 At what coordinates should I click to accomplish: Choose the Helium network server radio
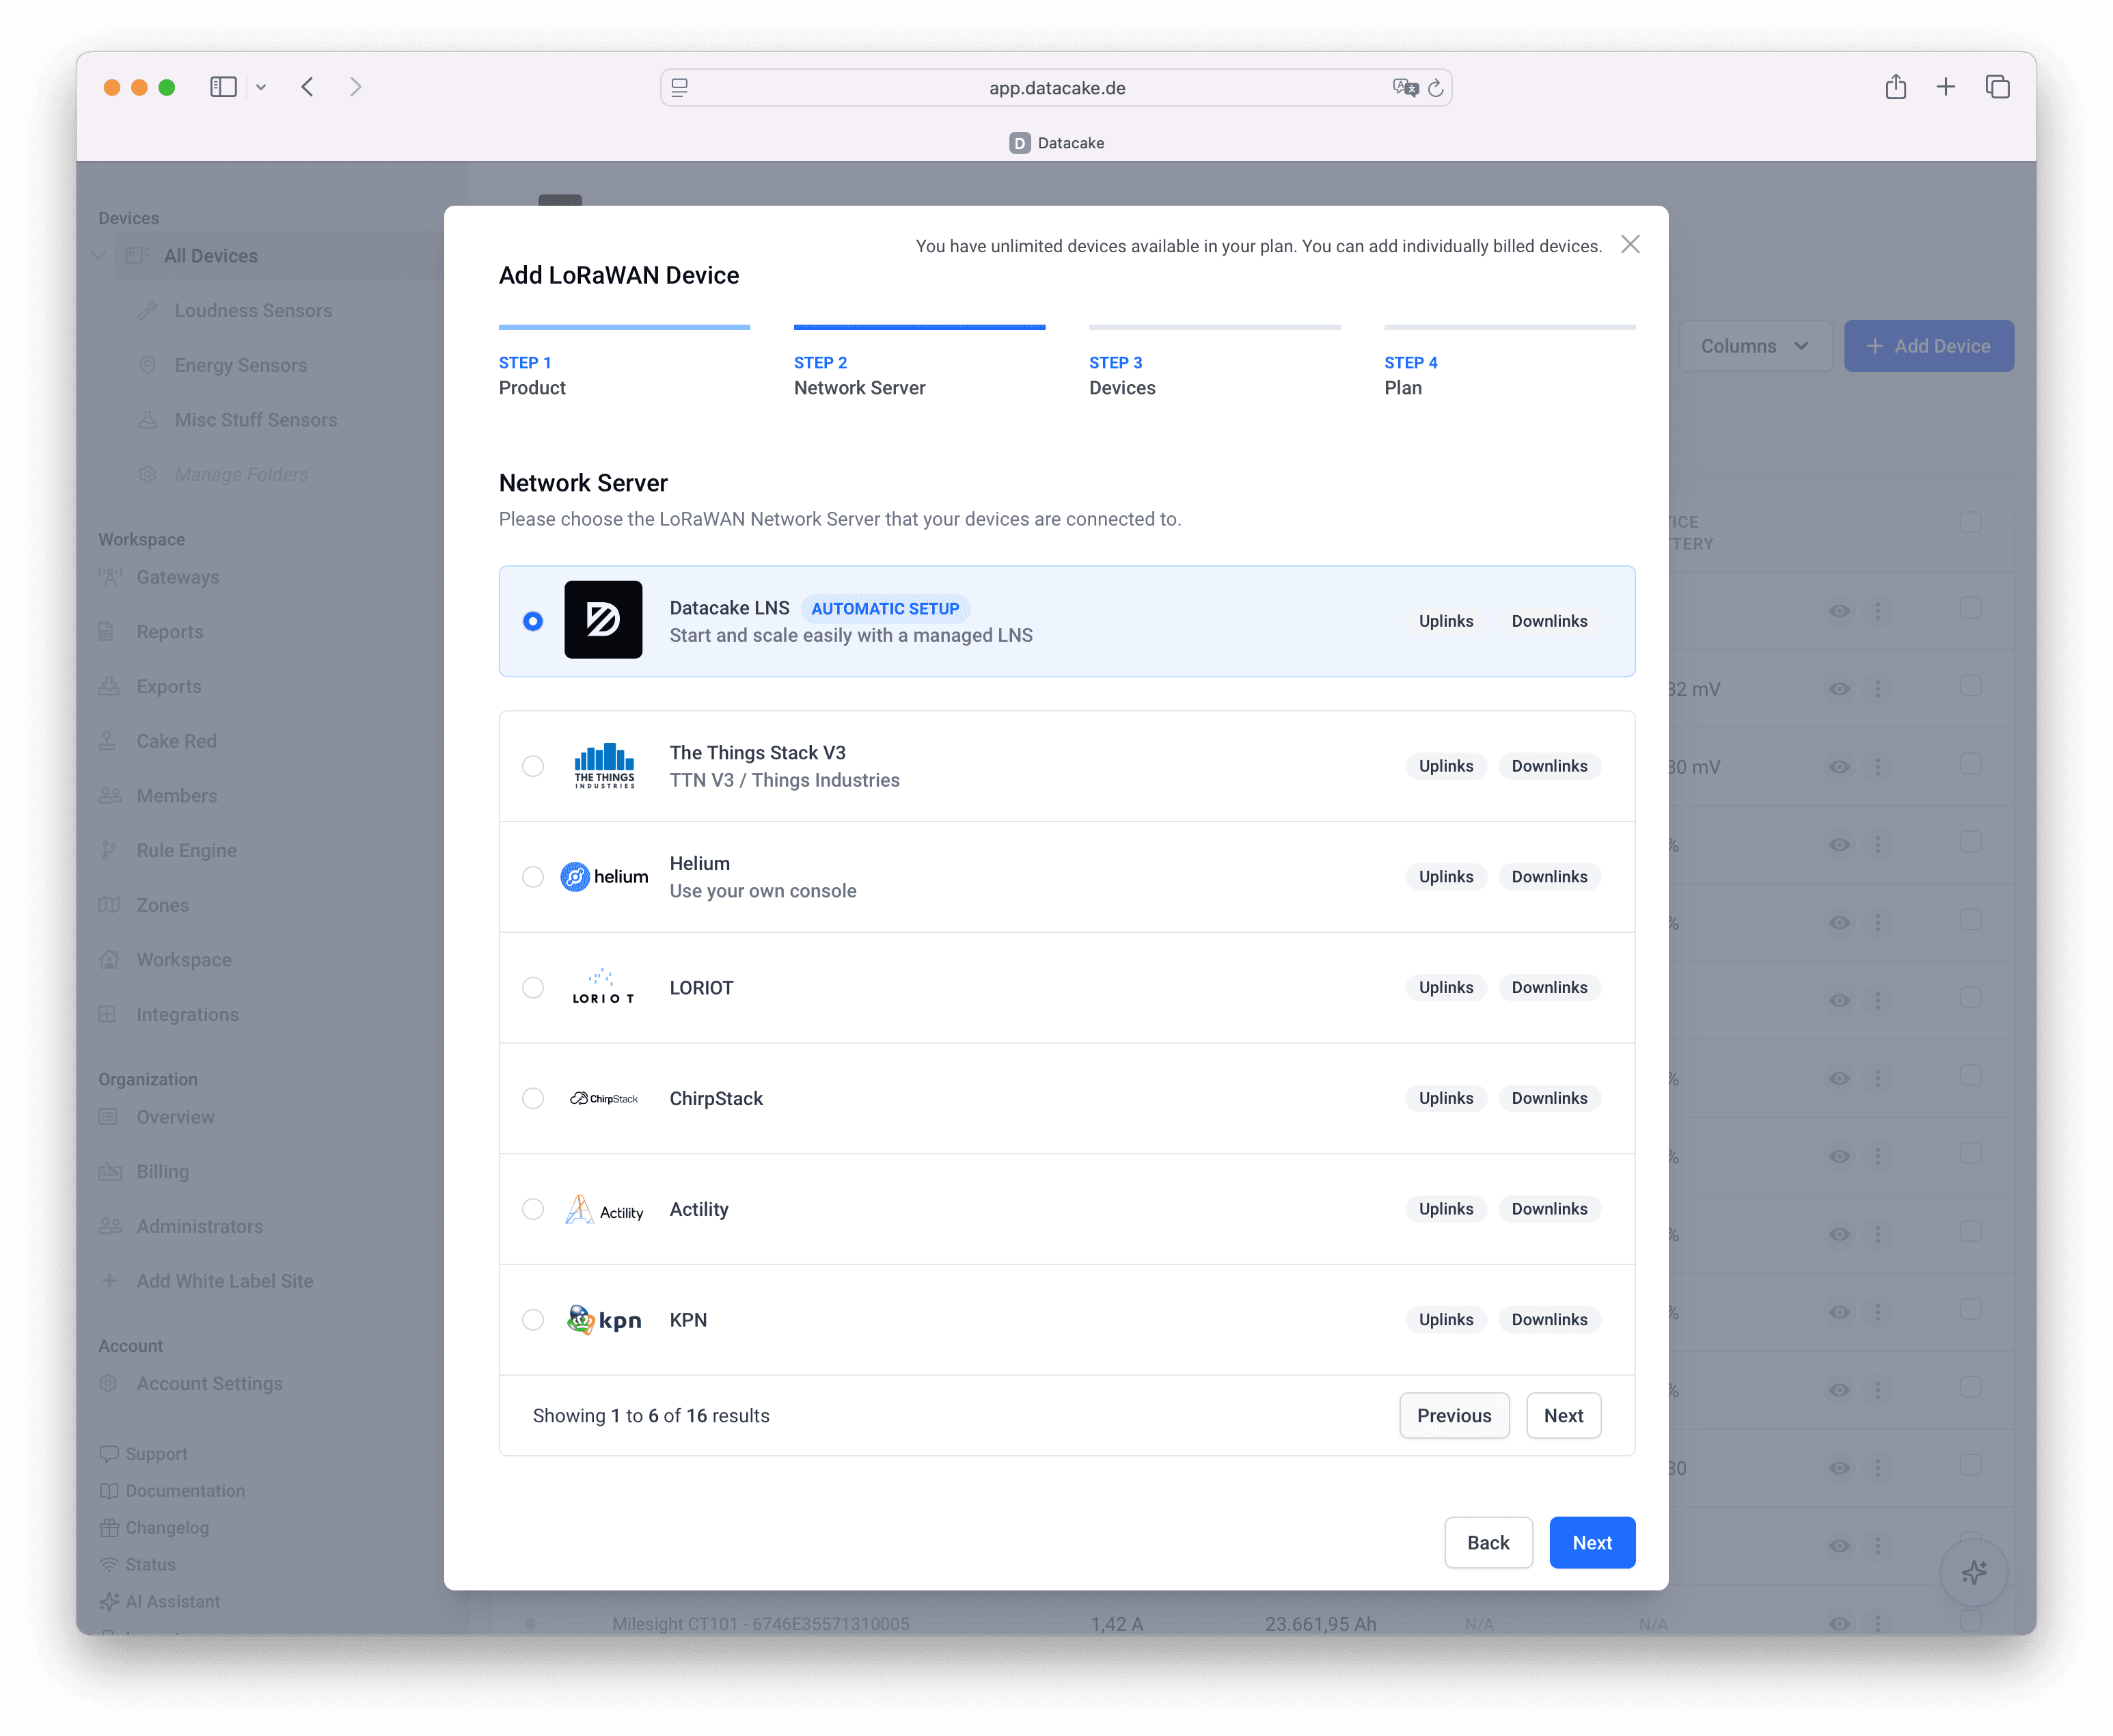tap(533, 877)
